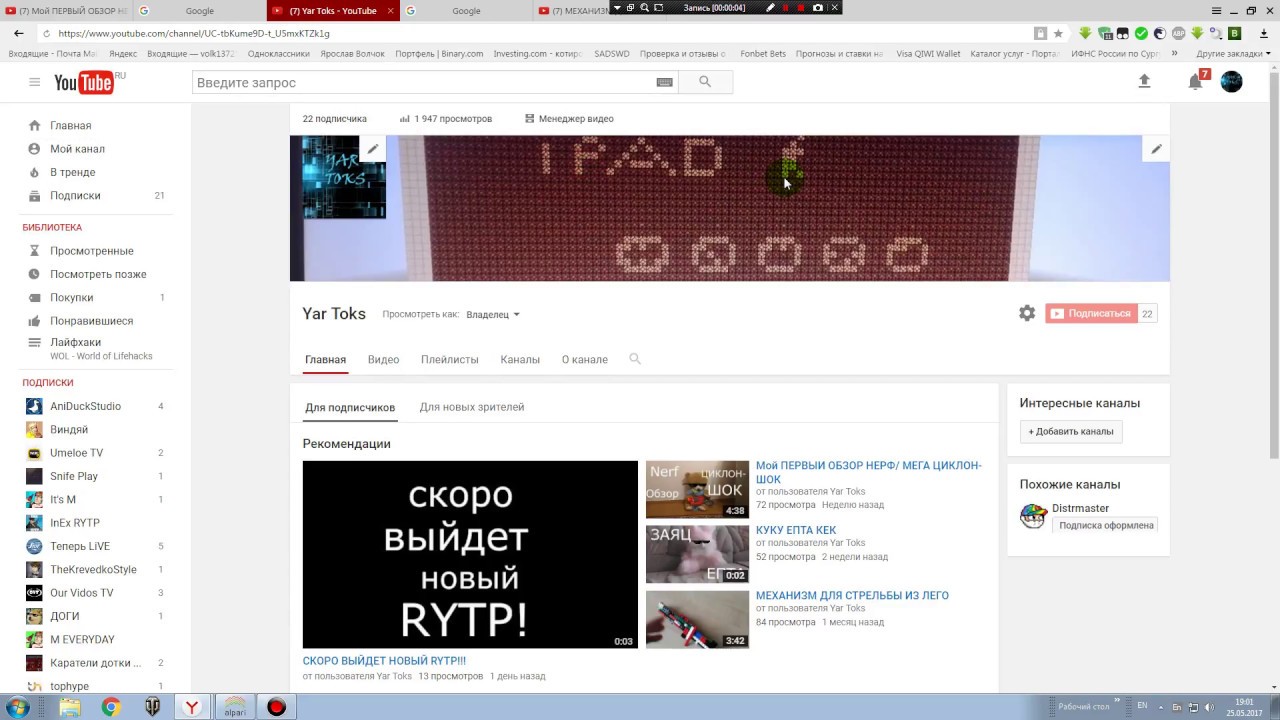
Task: Select 'Для новых зрителей' tab
Action: pyautogui.click(x=472, y=407)
